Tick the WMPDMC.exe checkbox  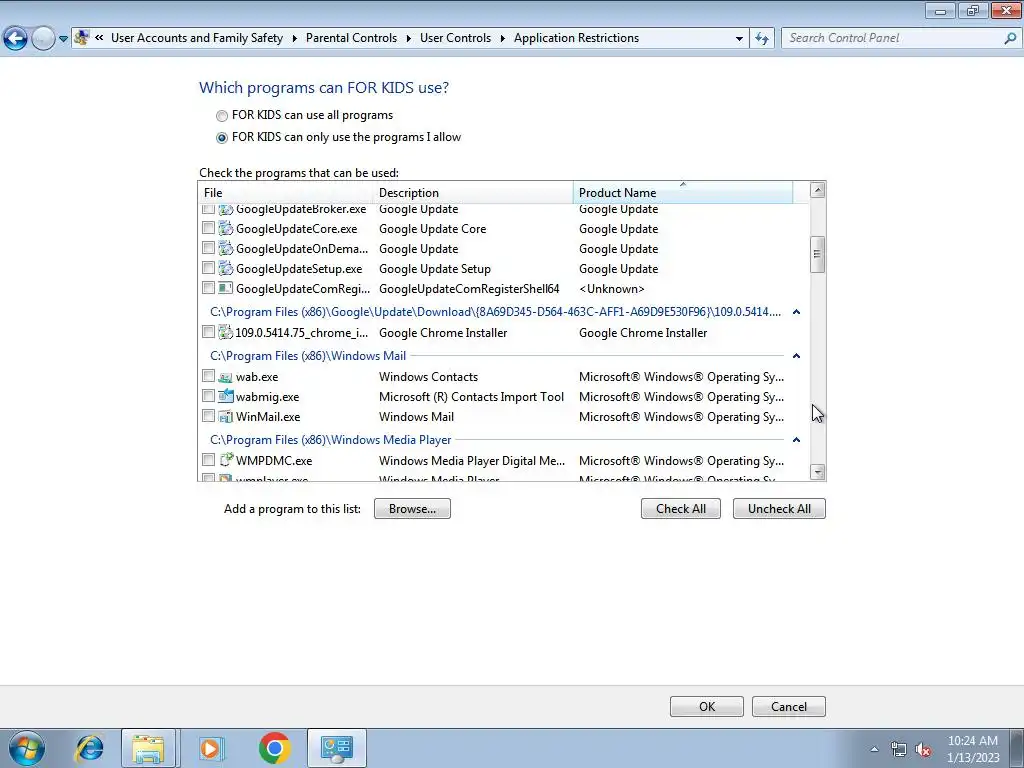pyautogui.click(x=208, y=460)
